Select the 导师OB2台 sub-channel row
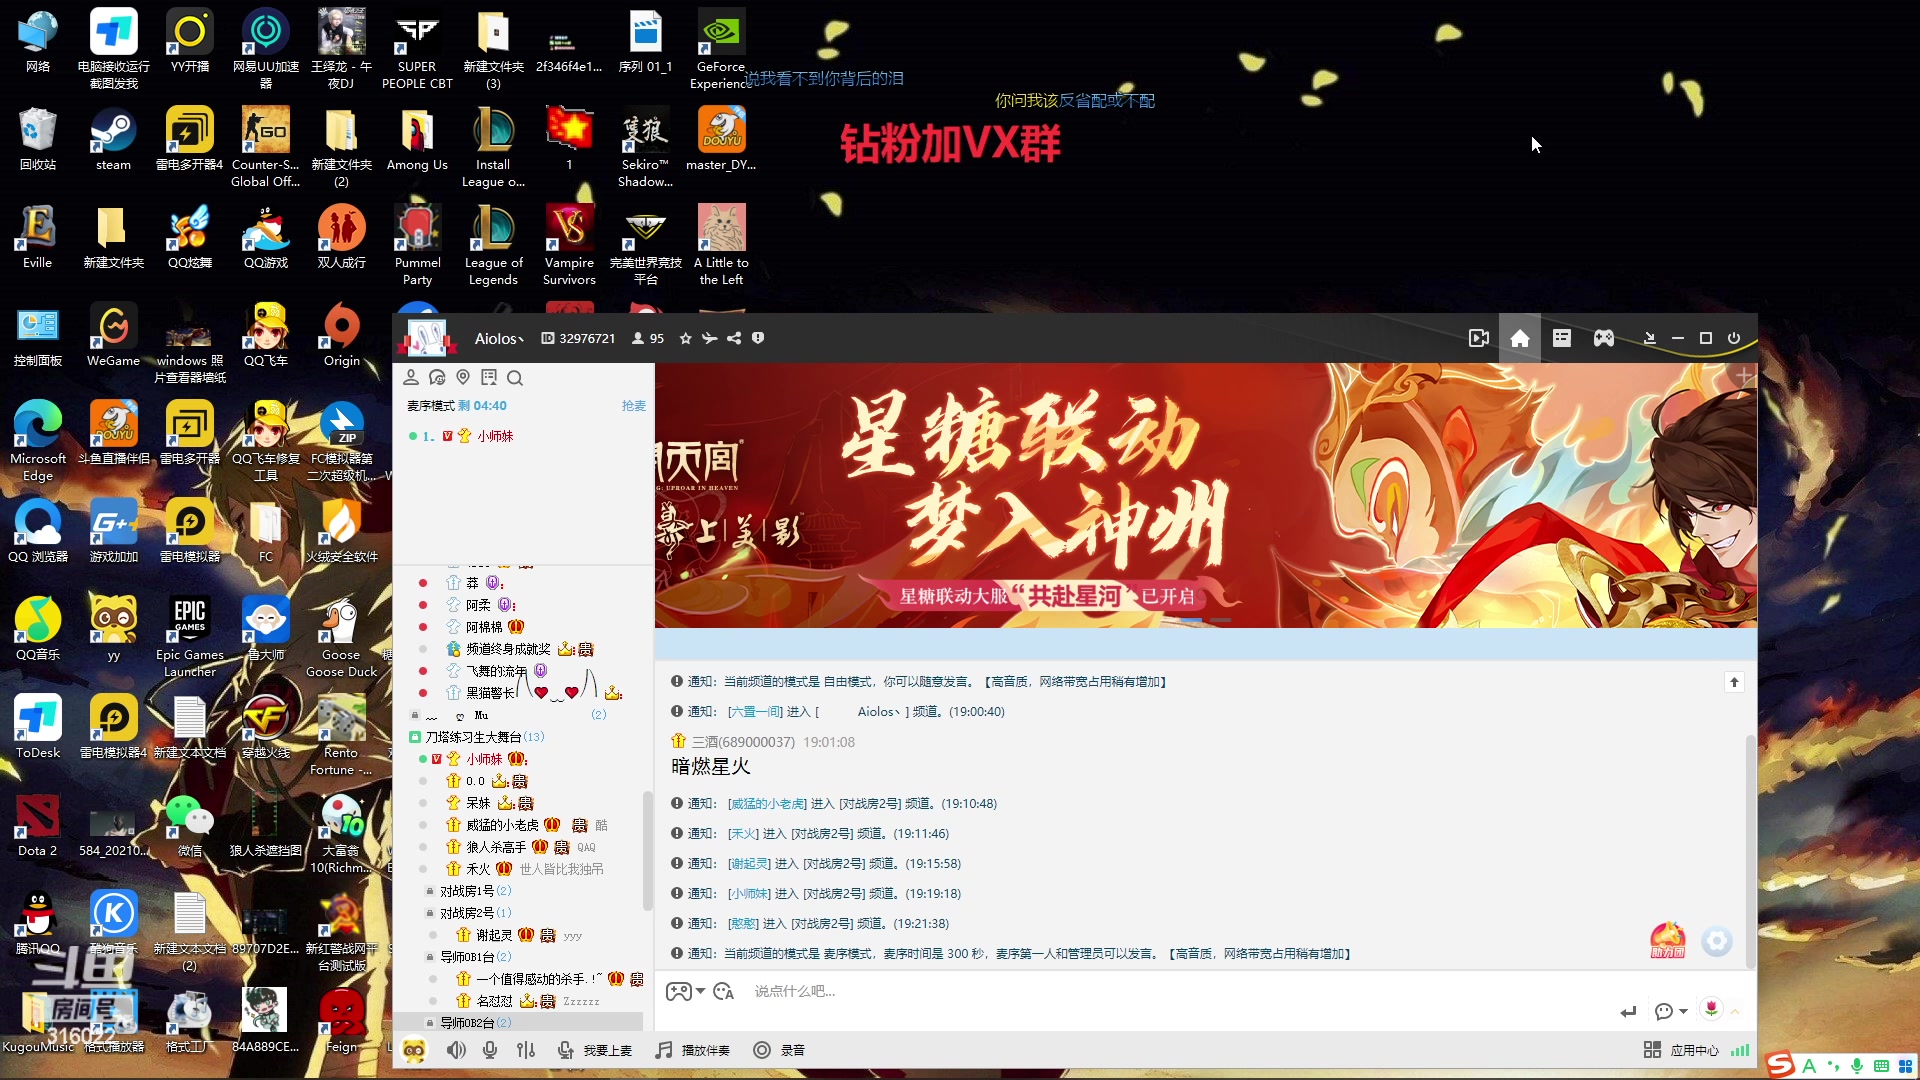1920x1080 pixels. [x=518, y=1023]
